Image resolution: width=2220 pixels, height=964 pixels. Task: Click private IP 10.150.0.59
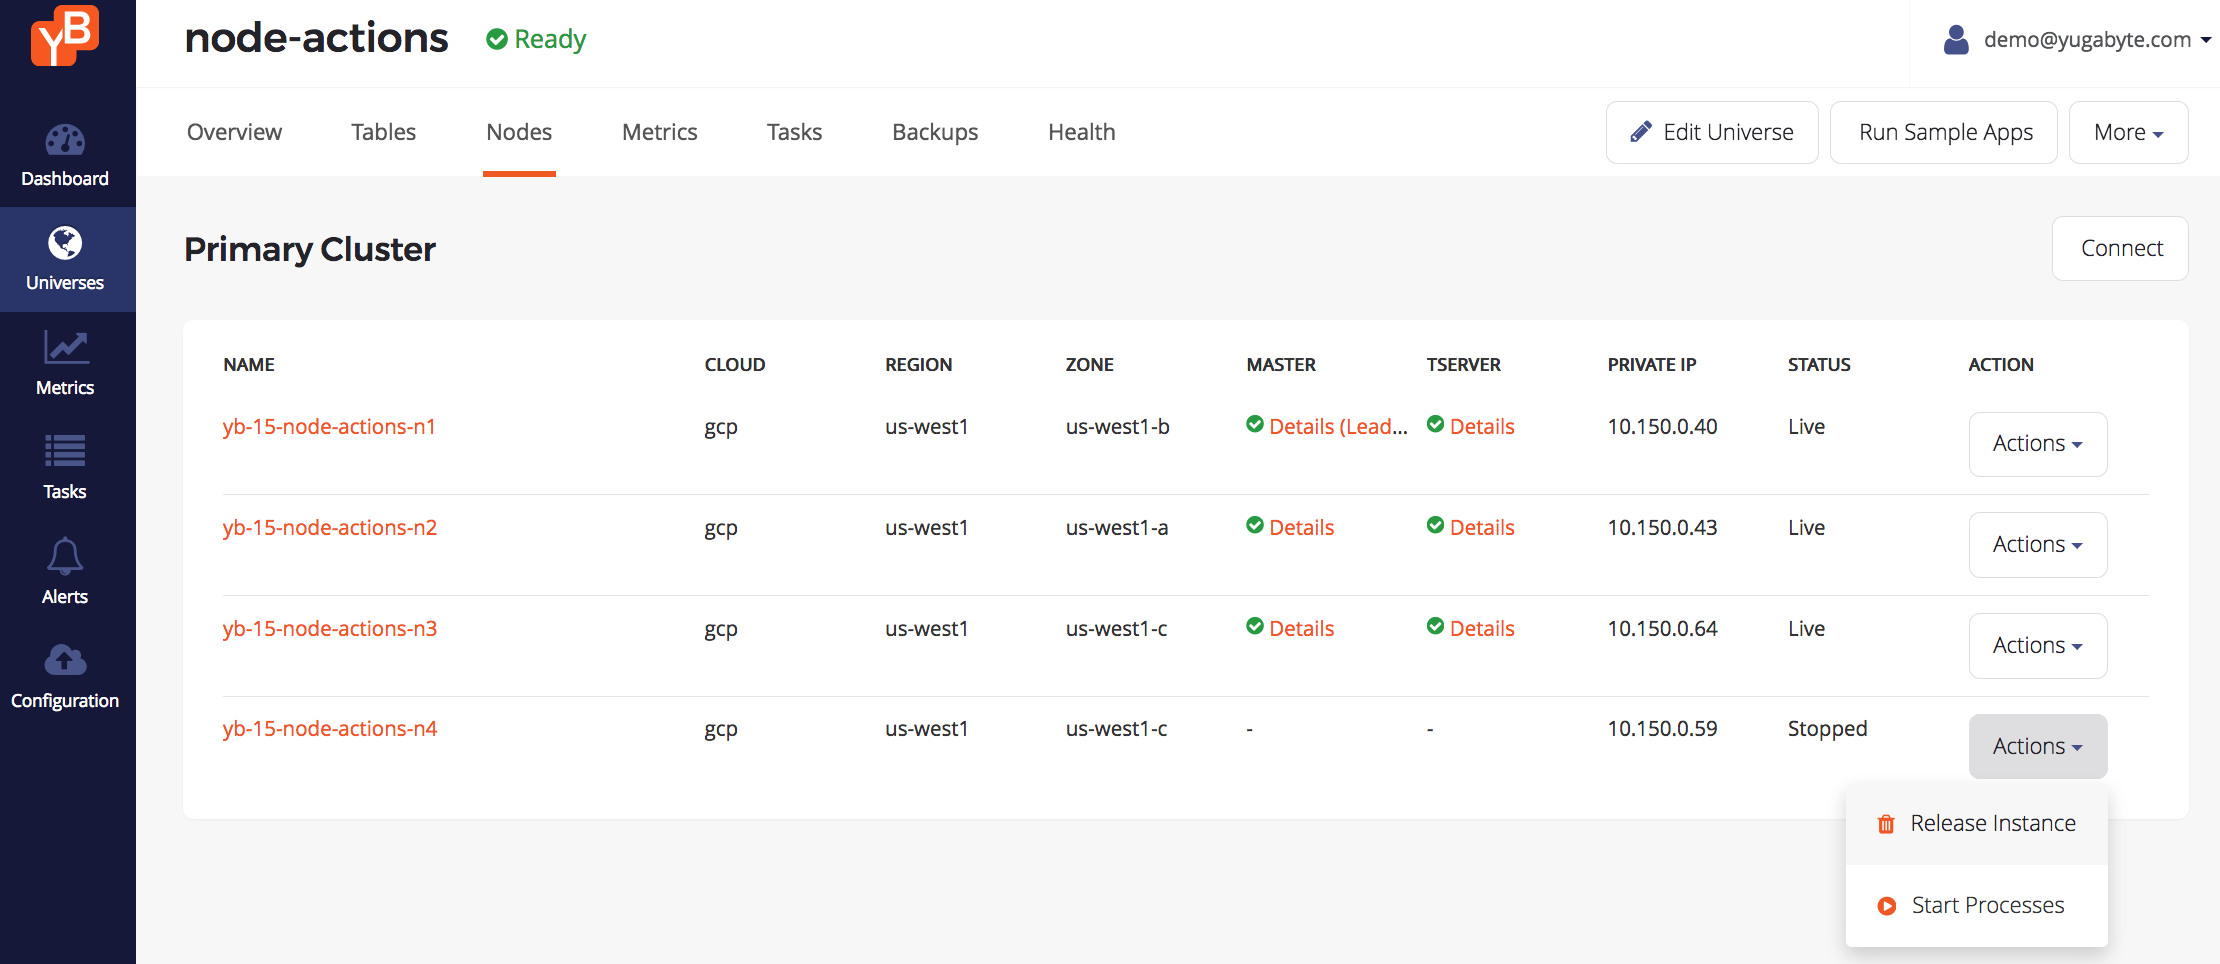[1662, 729]
